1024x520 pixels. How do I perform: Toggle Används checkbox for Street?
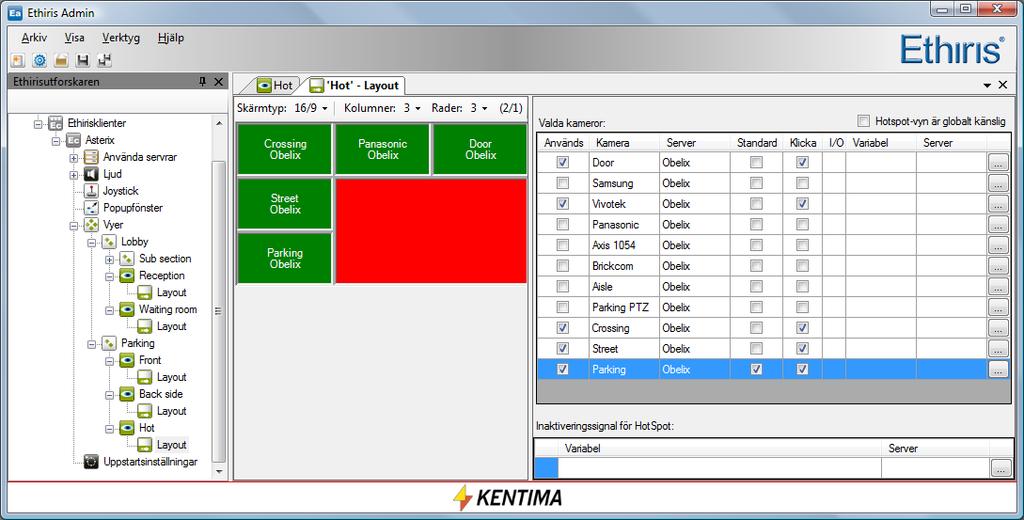[x=562, y=349]
